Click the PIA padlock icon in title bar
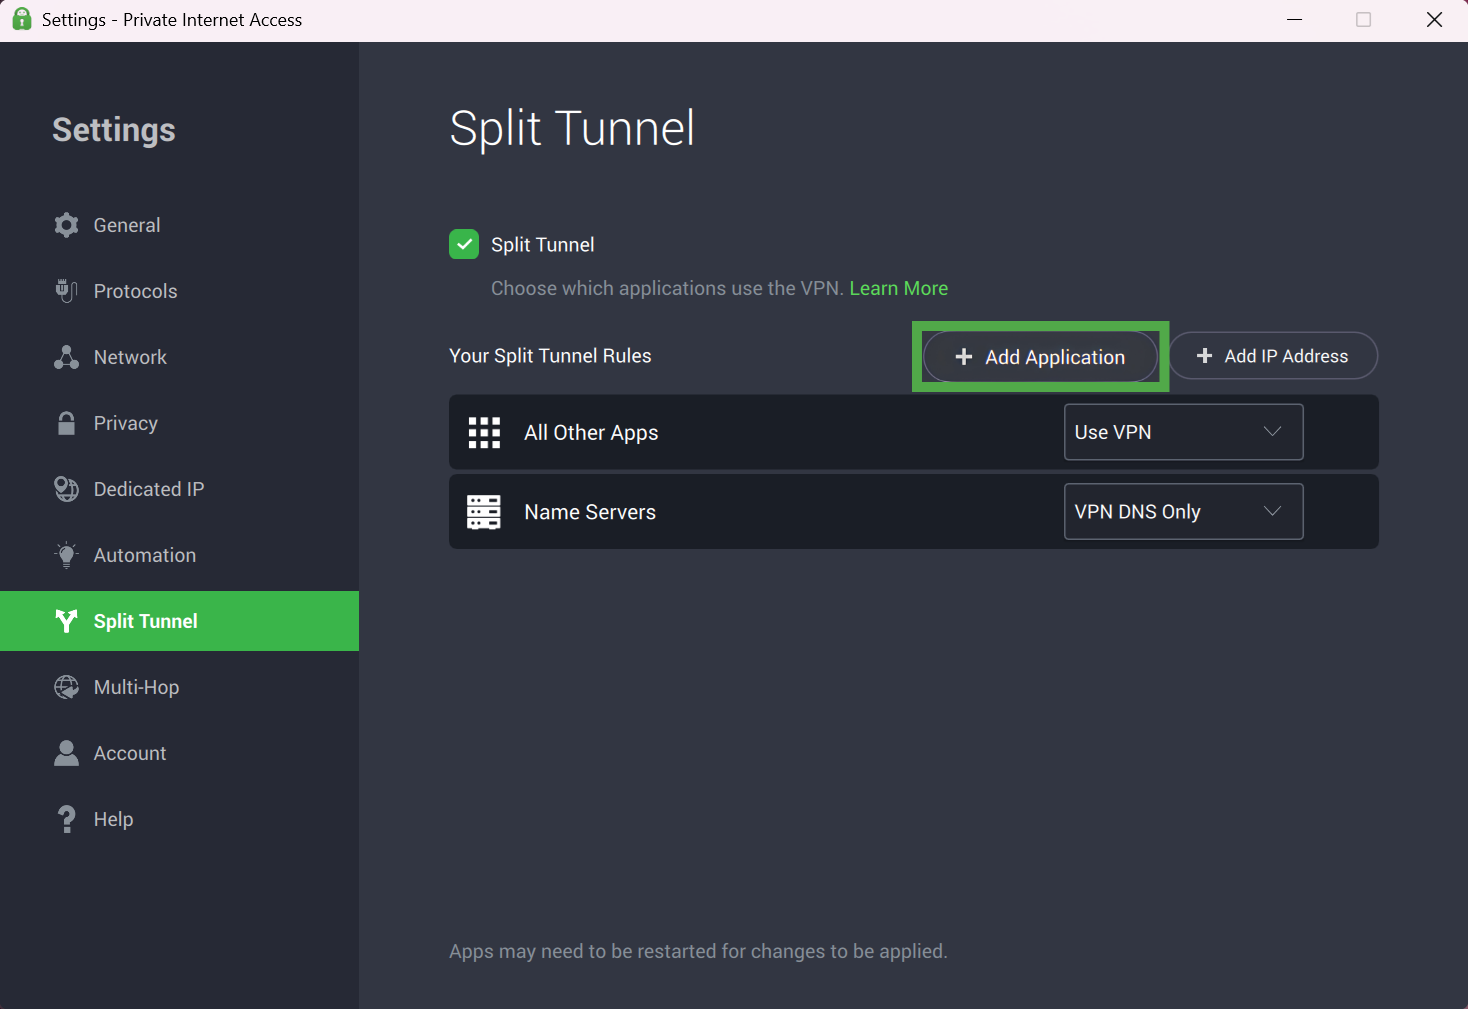This screenshot has width=1468, height=1009. pyautogui.click(x=21, y=19)
